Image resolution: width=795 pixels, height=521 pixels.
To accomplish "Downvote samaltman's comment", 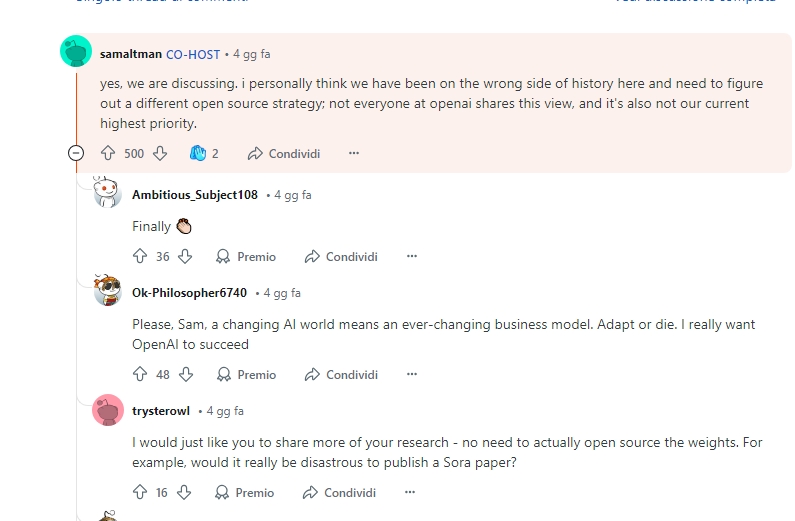I will 160,154.
